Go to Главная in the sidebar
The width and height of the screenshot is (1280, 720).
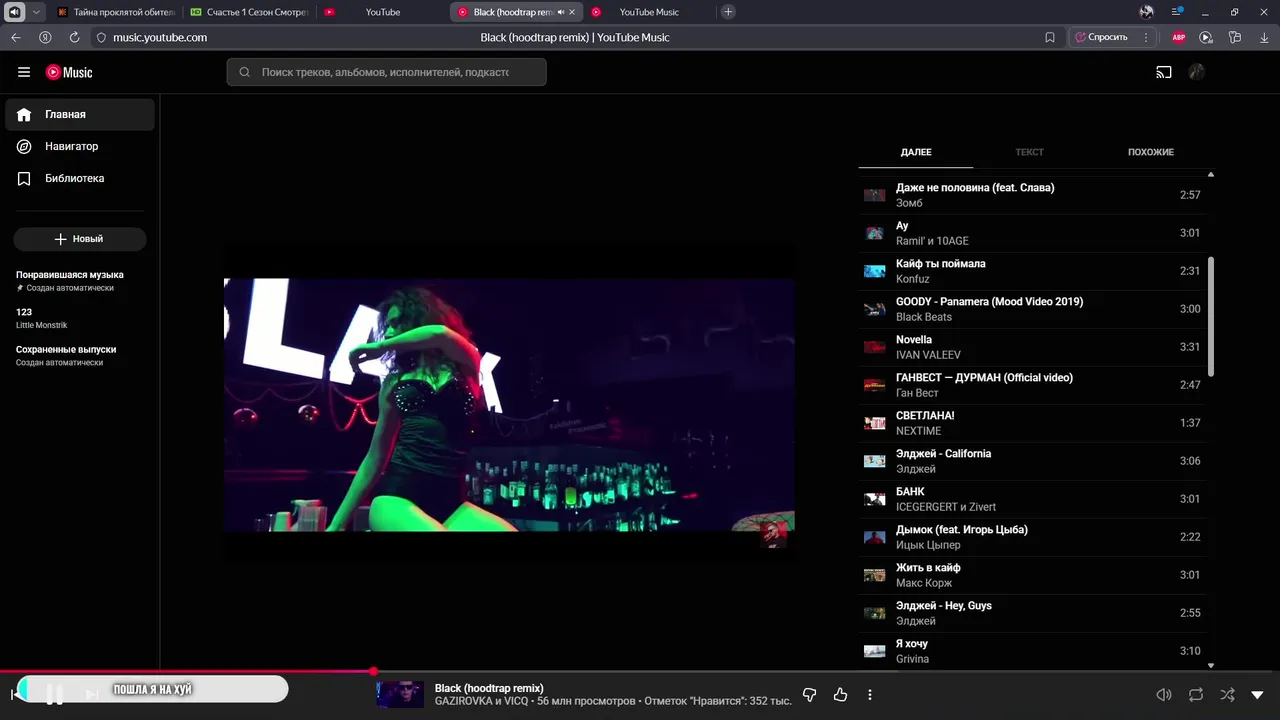pyautogui.click(x=80, y=114)
